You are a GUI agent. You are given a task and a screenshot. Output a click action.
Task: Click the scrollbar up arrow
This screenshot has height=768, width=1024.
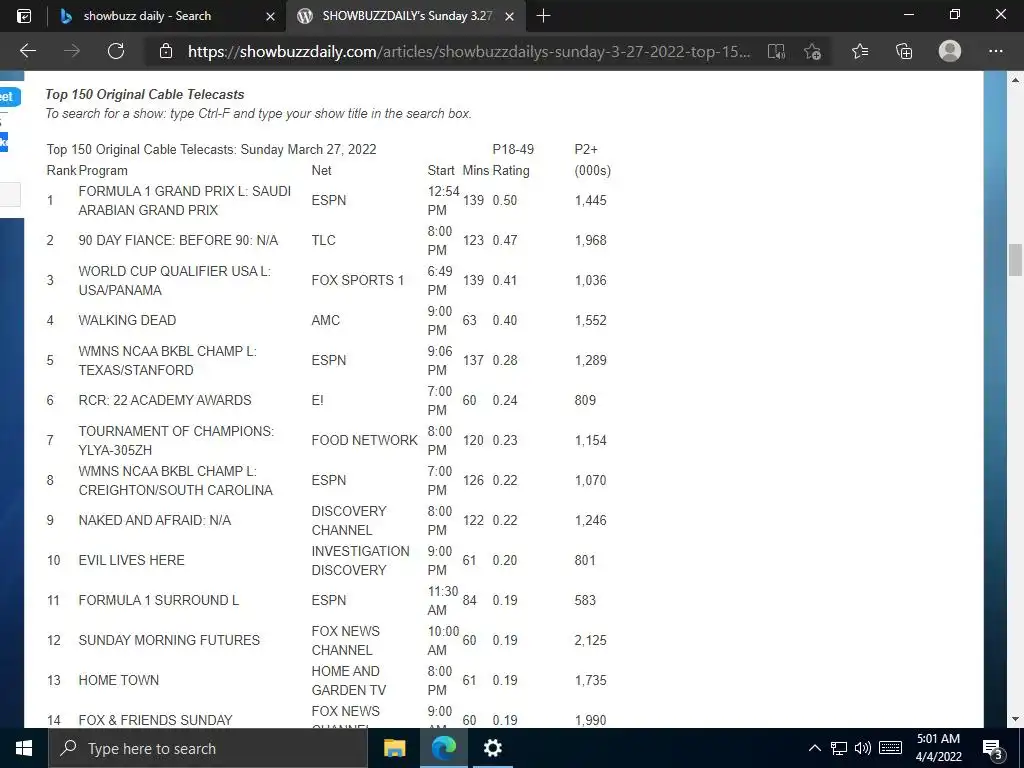[1015, 80]
